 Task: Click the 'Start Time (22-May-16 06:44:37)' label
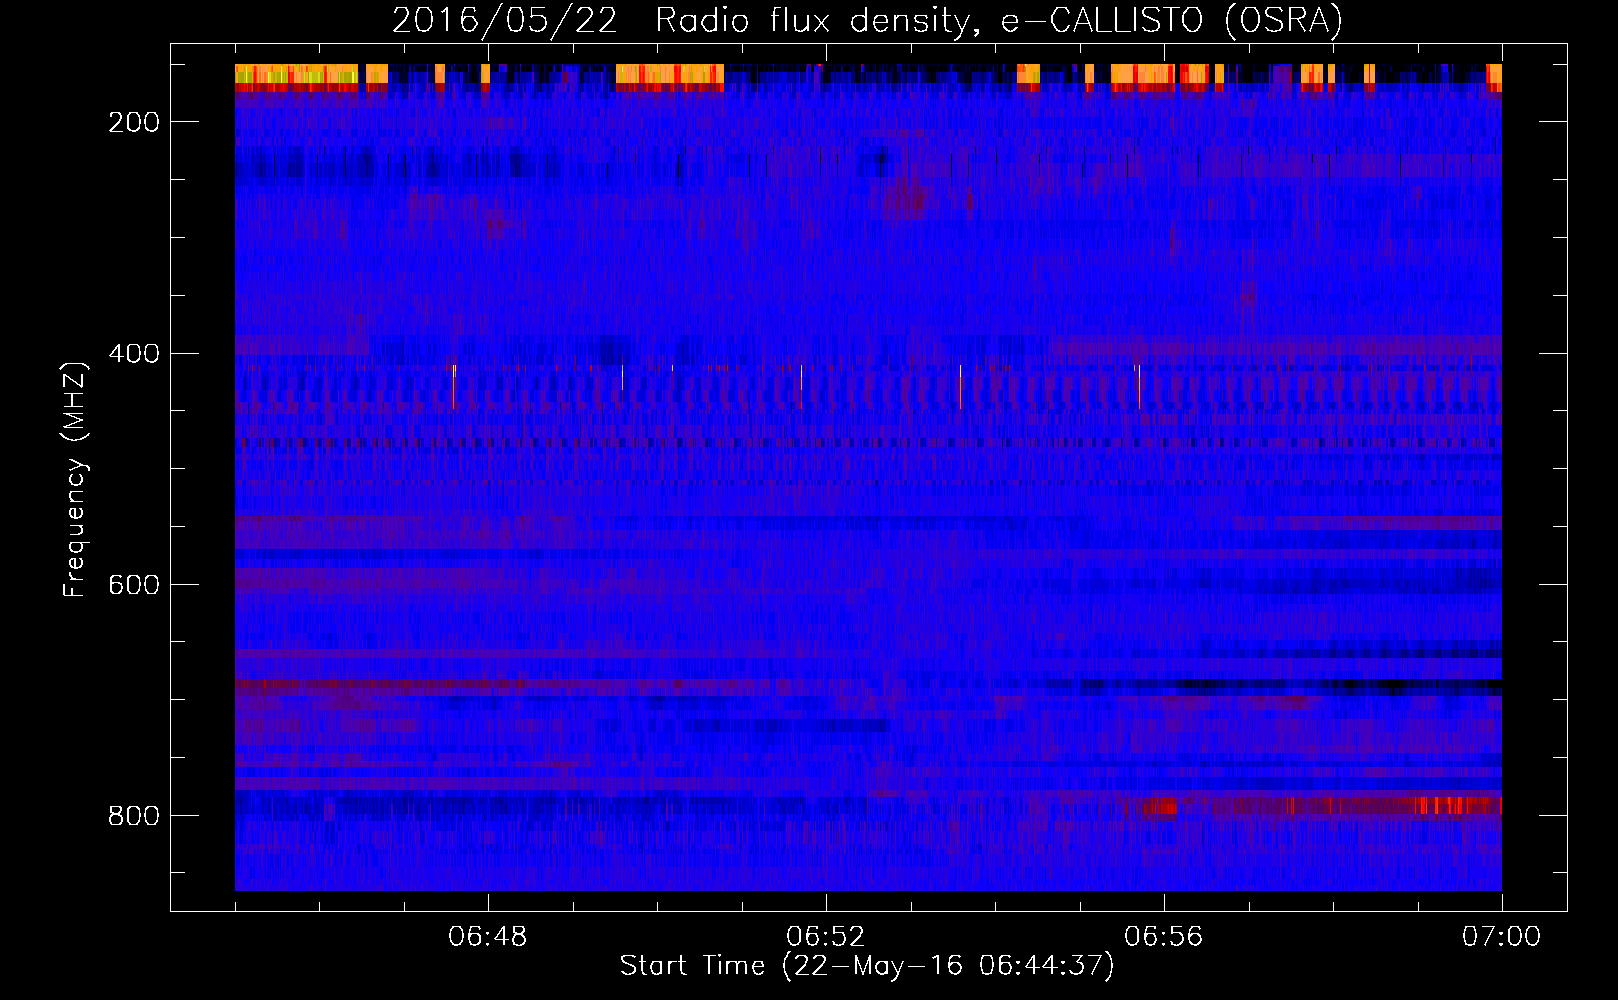pos(867,966)
